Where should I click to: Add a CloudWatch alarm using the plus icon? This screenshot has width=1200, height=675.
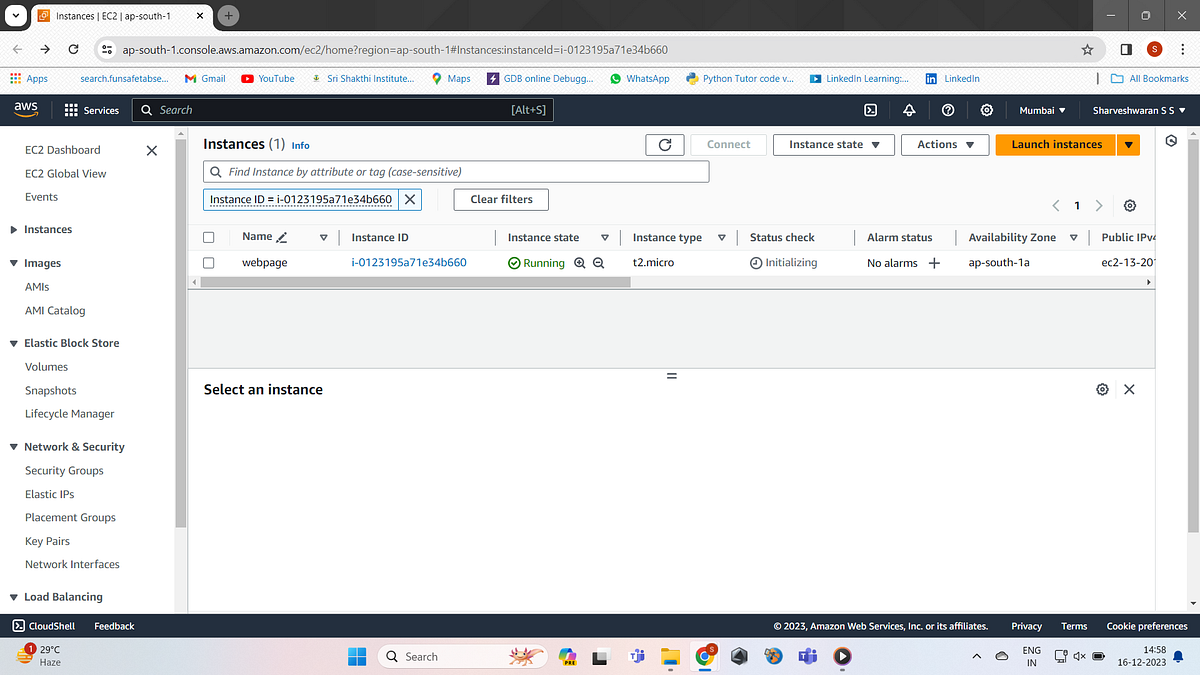click(934, 262)
